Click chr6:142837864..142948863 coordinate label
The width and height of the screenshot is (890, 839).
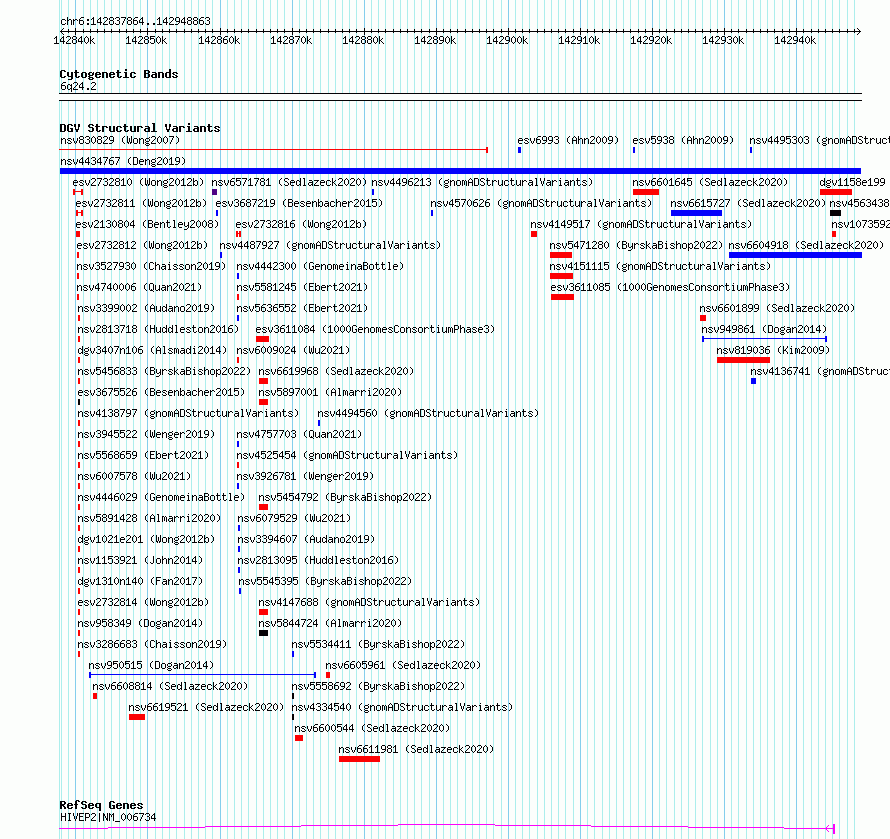click(135, 21)
